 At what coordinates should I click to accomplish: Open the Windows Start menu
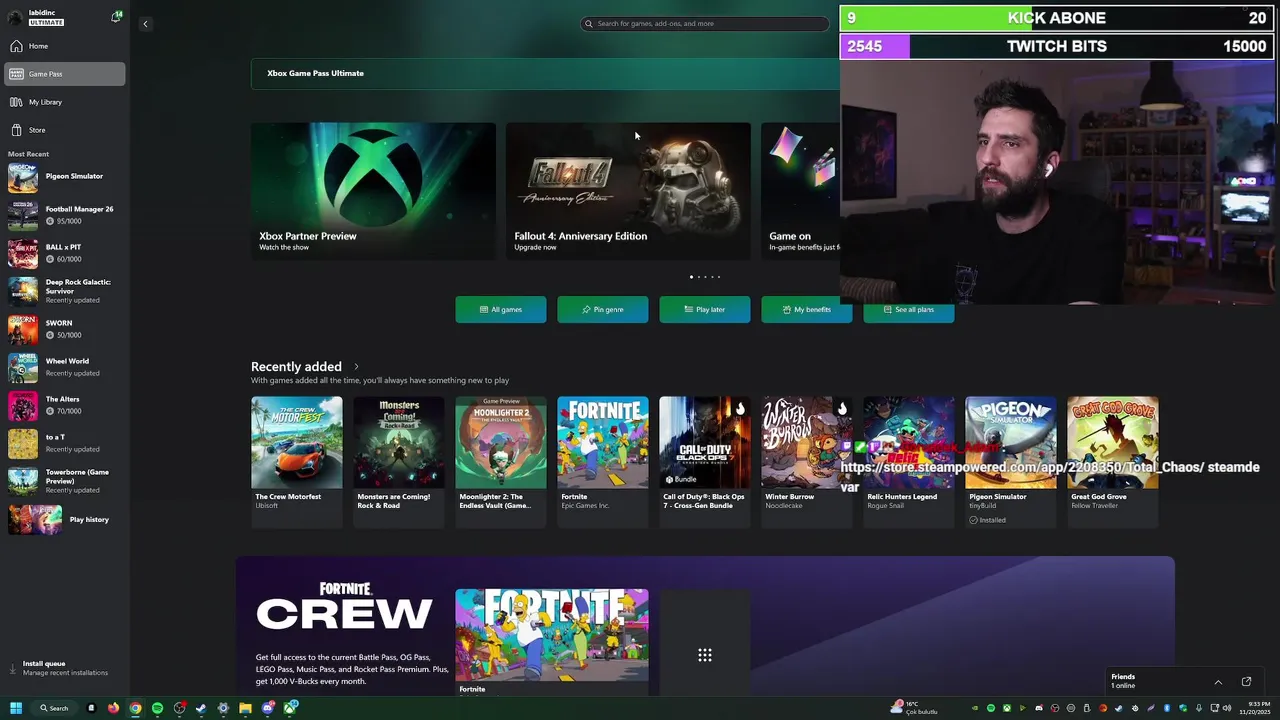click(16, 708)
